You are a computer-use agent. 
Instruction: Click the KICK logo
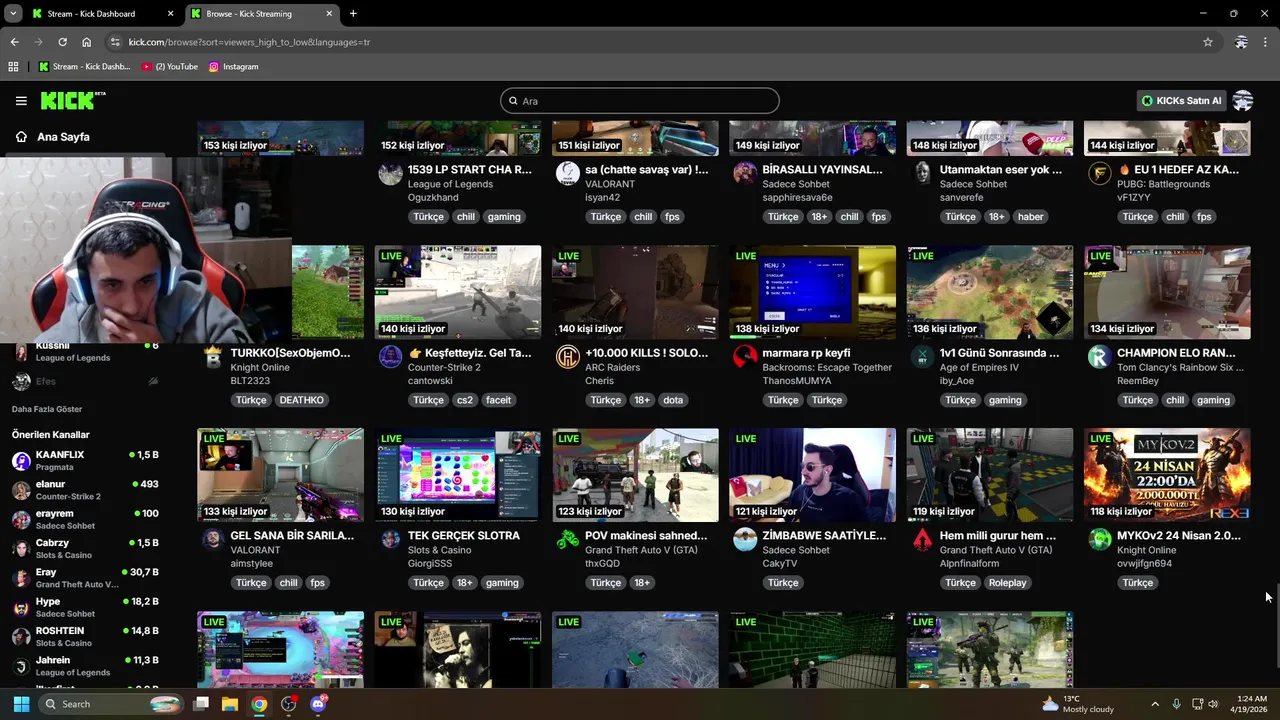point(72,100)
